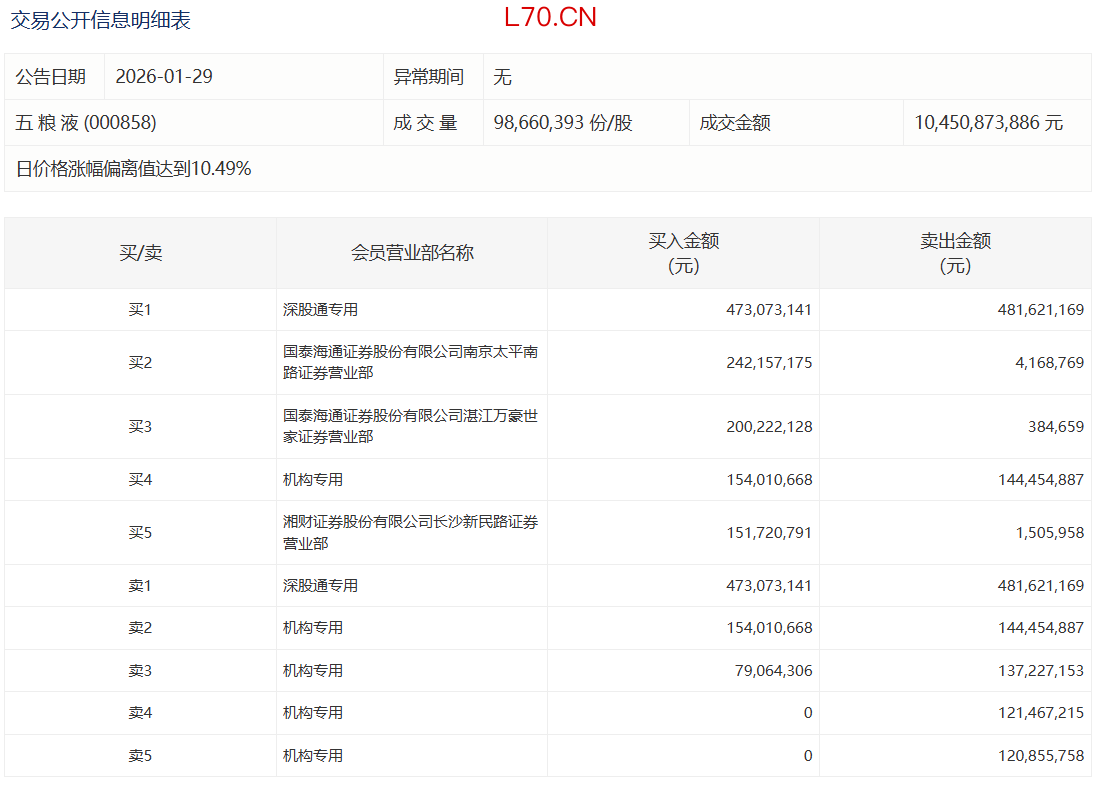Open the 国泰海通证券 湛江万豪世家 branch name
Screen dimensions: 1101x794
coord(410,426)
